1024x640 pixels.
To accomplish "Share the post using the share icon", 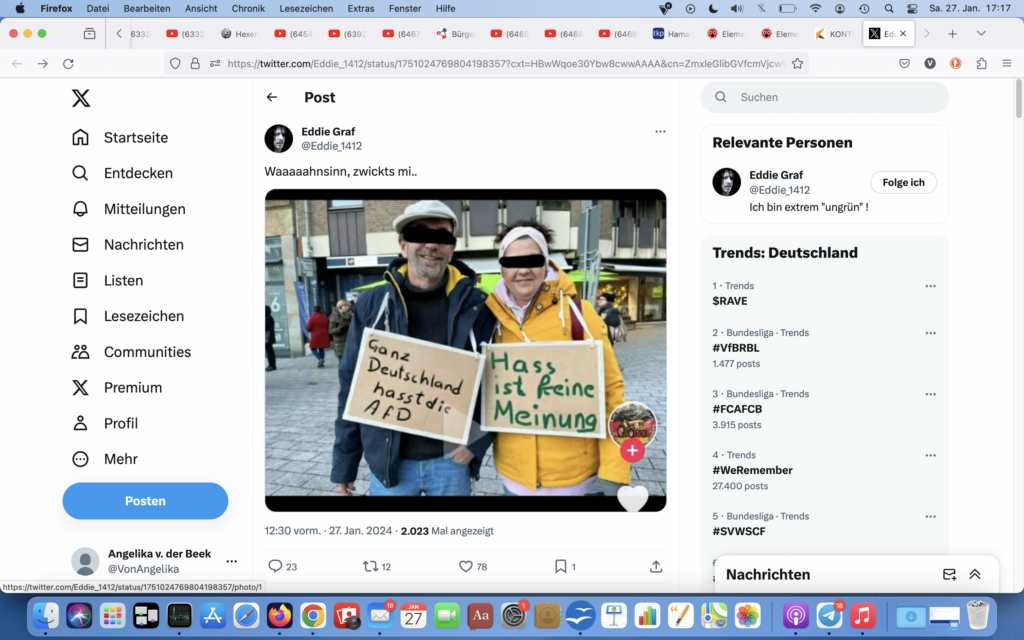I will coord(656,566).
